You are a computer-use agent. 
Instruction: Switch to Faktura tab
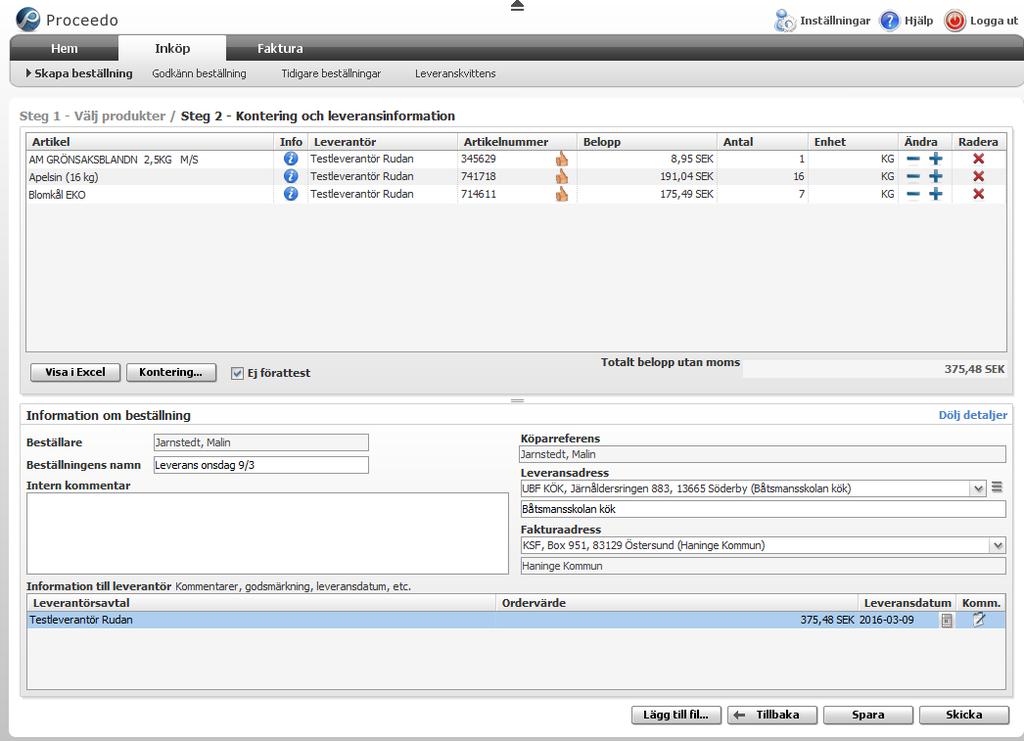tap(280, 48)
